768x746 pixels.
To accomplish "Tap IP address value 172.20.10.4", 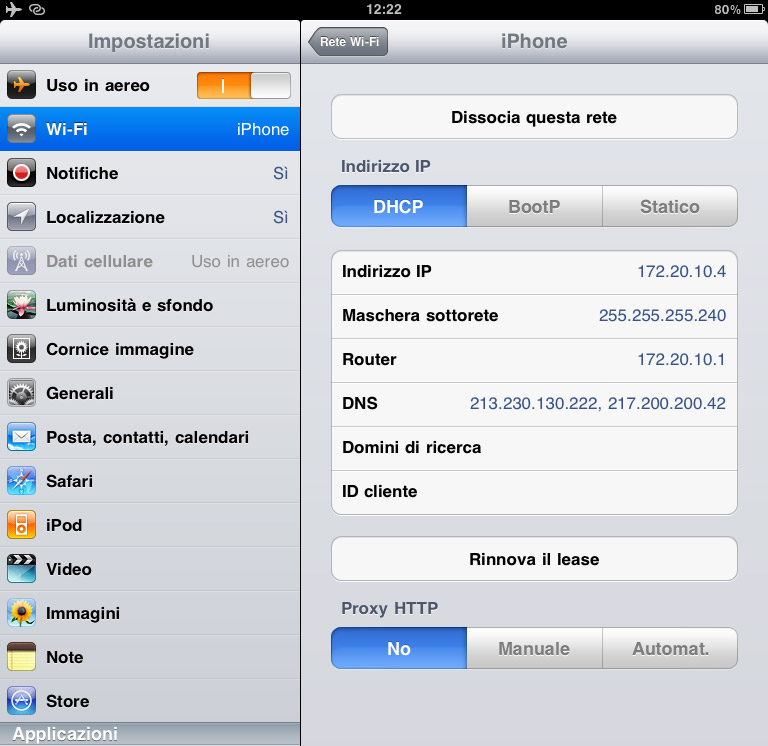I will [x=681, y=271].
